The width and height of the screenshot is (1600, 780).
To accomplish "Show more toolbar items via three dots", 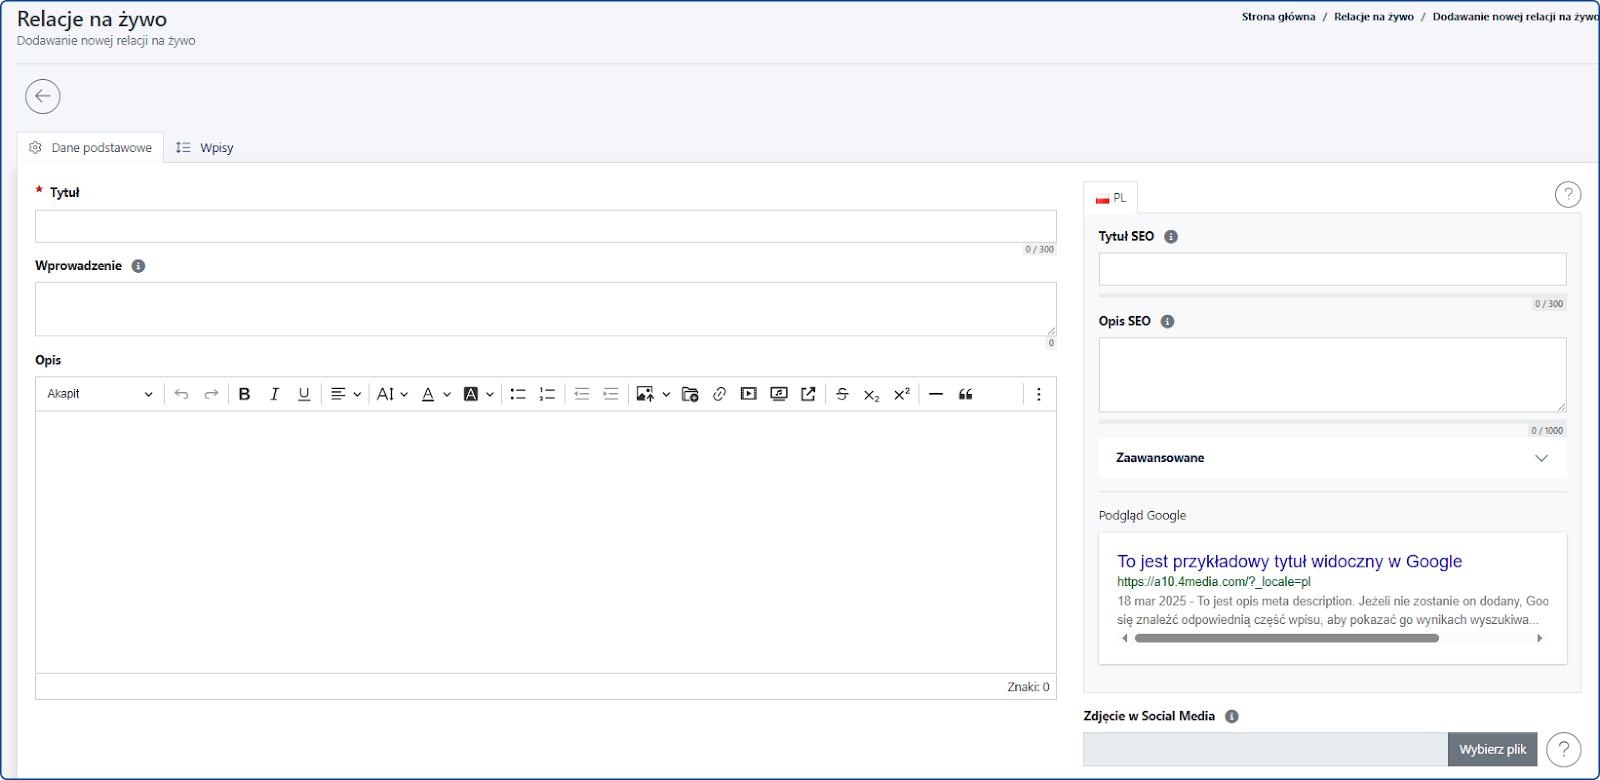I will [x=1038, y=394].
